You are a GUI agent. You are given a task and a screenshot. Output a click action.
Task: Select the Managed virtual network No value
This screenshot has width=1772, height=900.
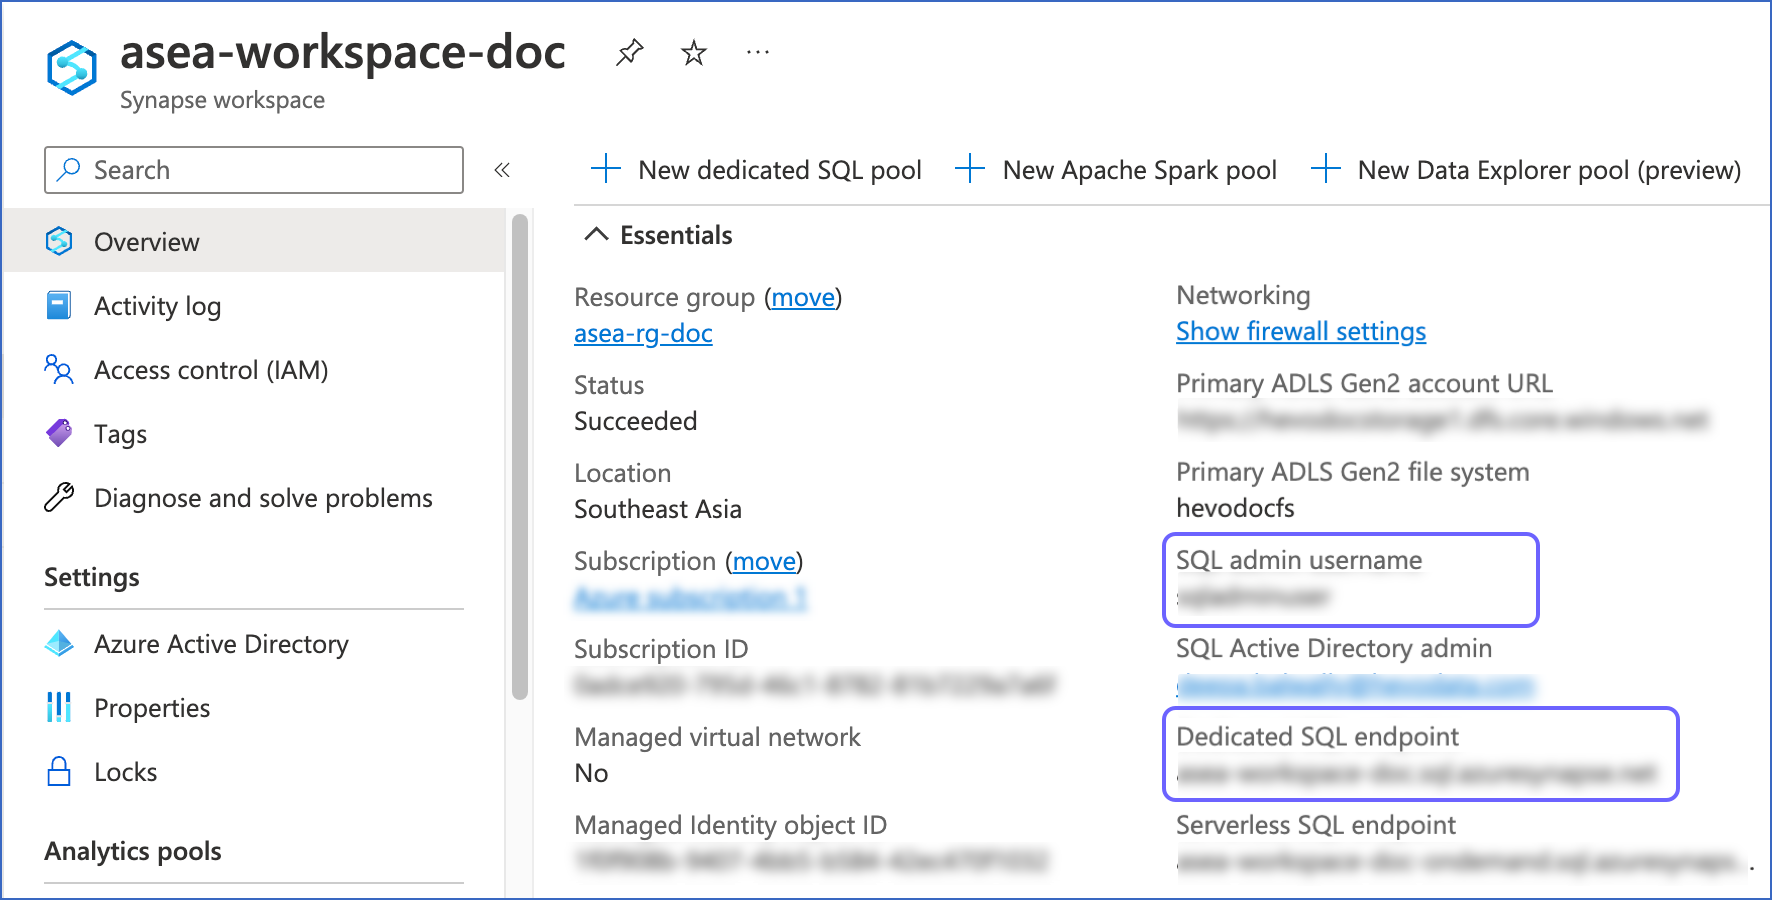tap(591, 773)
